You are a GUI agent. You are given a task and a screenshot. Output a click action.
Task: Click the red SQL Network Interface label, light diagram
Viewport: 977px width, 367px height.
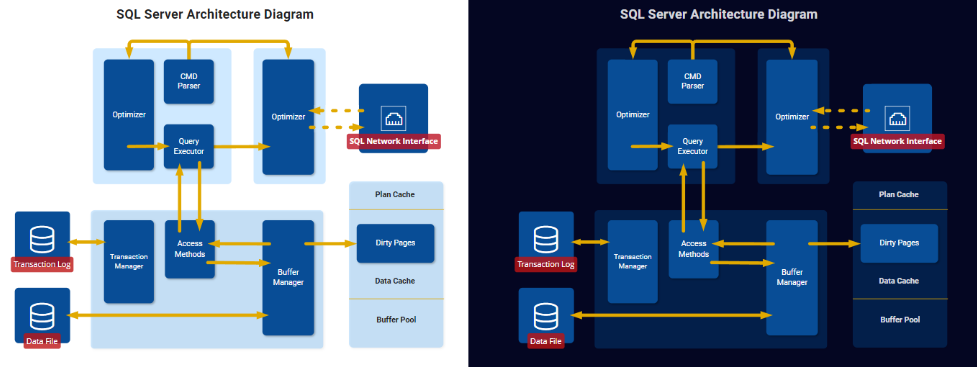coord(394,141)
